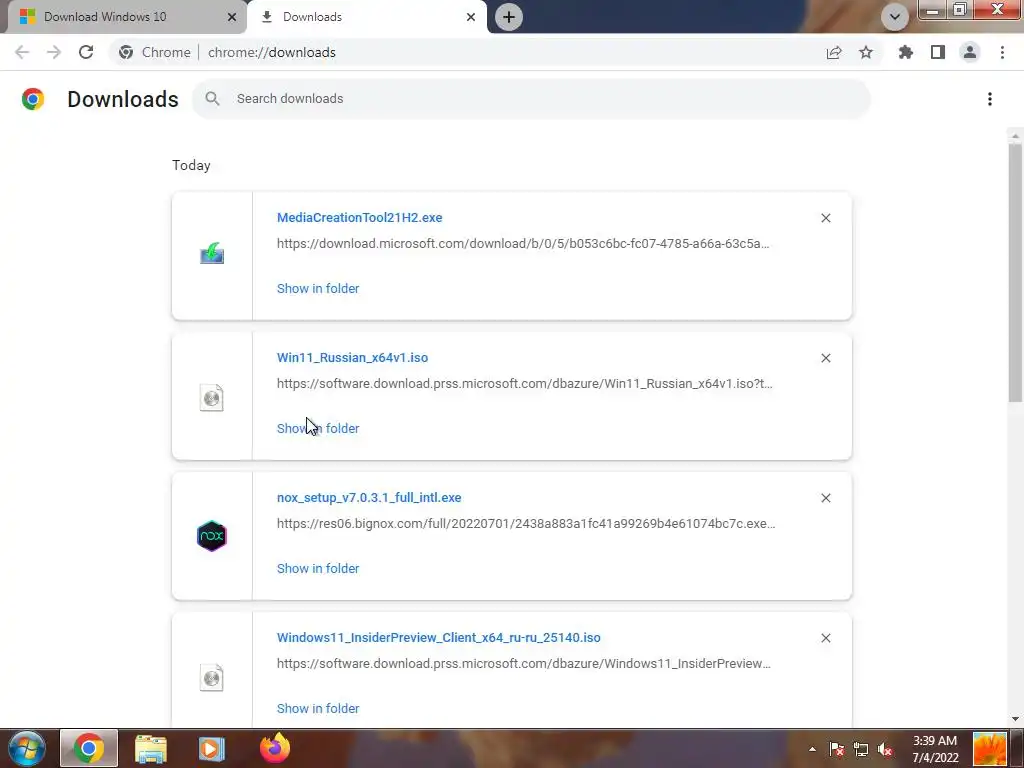Click the scrollbar down arrow

(1015, 719)
